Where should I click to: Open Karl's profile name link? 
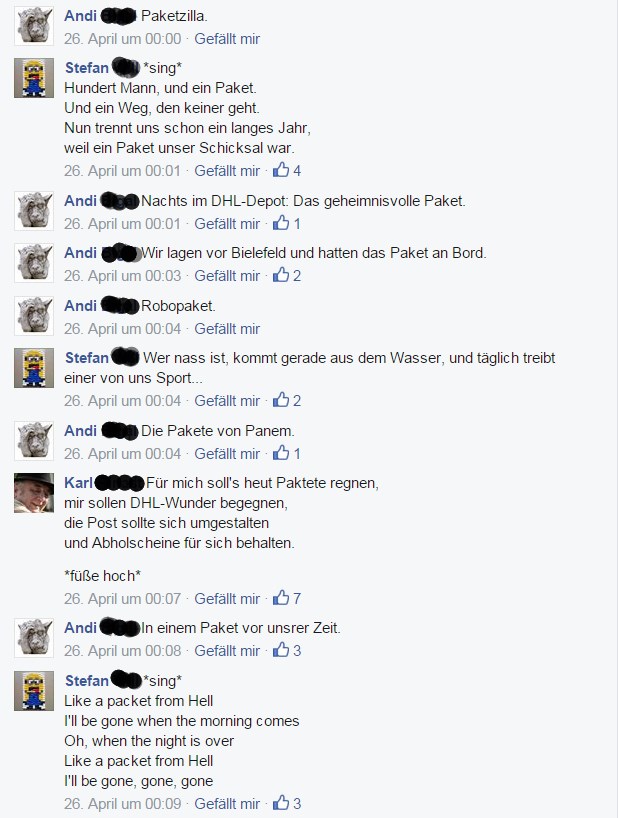[78, 483]
